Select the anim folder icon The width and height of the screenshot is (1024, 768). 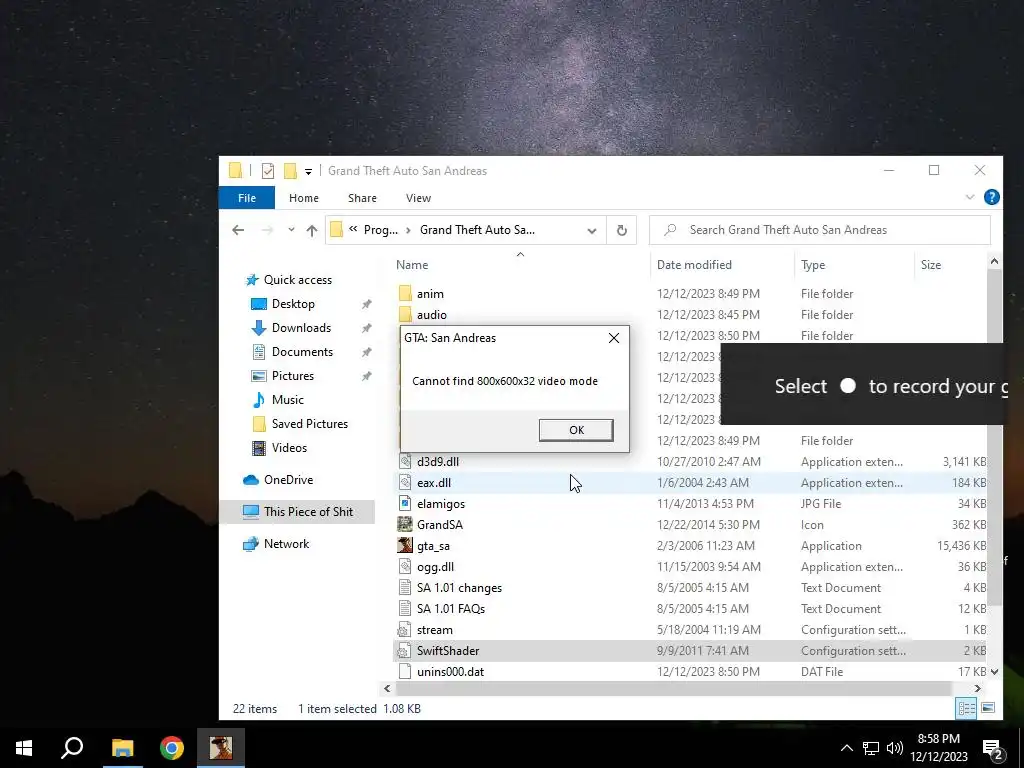[x=405, y=294]
